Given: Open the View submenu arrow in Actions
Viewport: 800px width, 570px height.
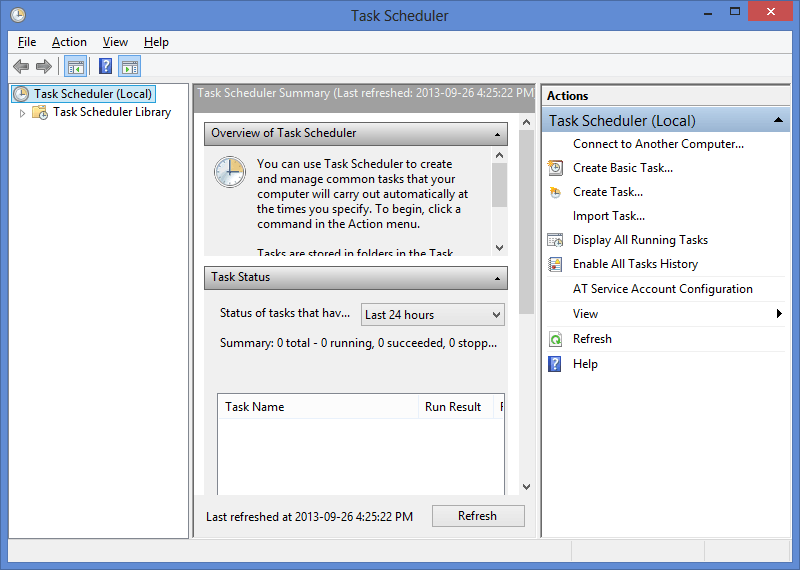Looking at the screenshot, I should click(x=779, y=314).
